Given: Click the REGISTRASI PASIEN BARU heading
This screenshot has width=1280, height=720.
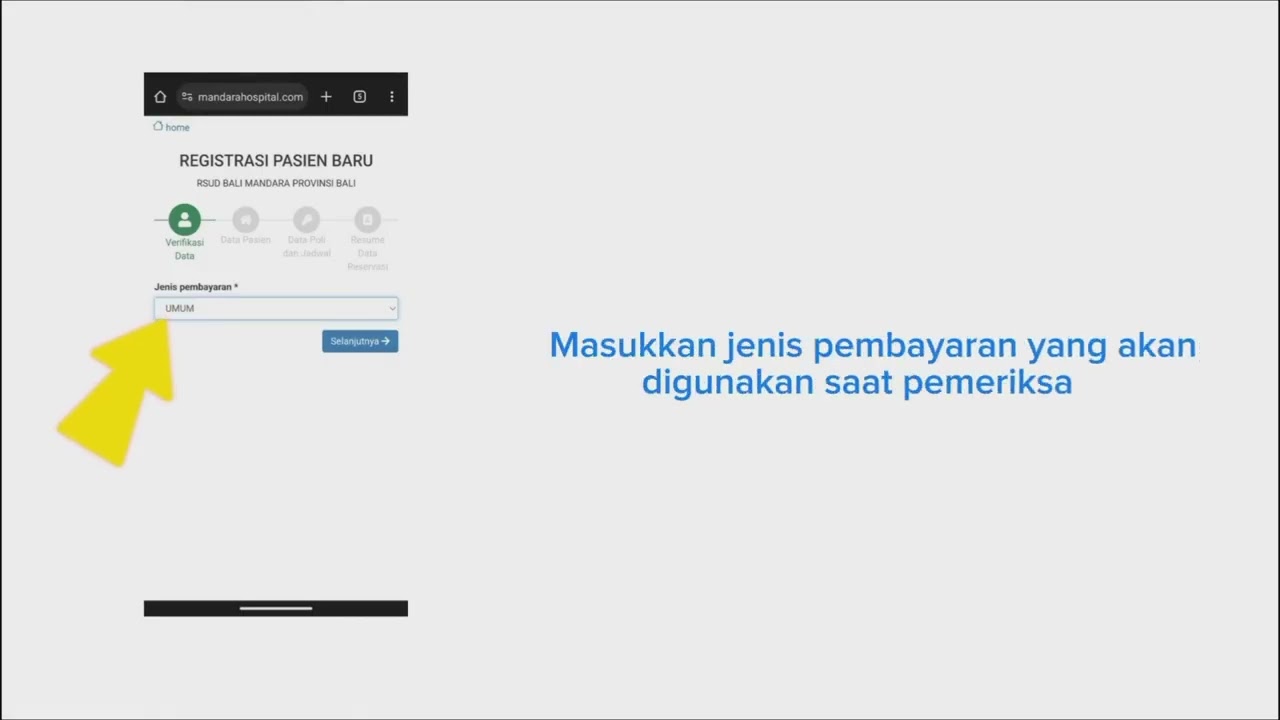Looking at the screenshot, I should coord(276,161).
